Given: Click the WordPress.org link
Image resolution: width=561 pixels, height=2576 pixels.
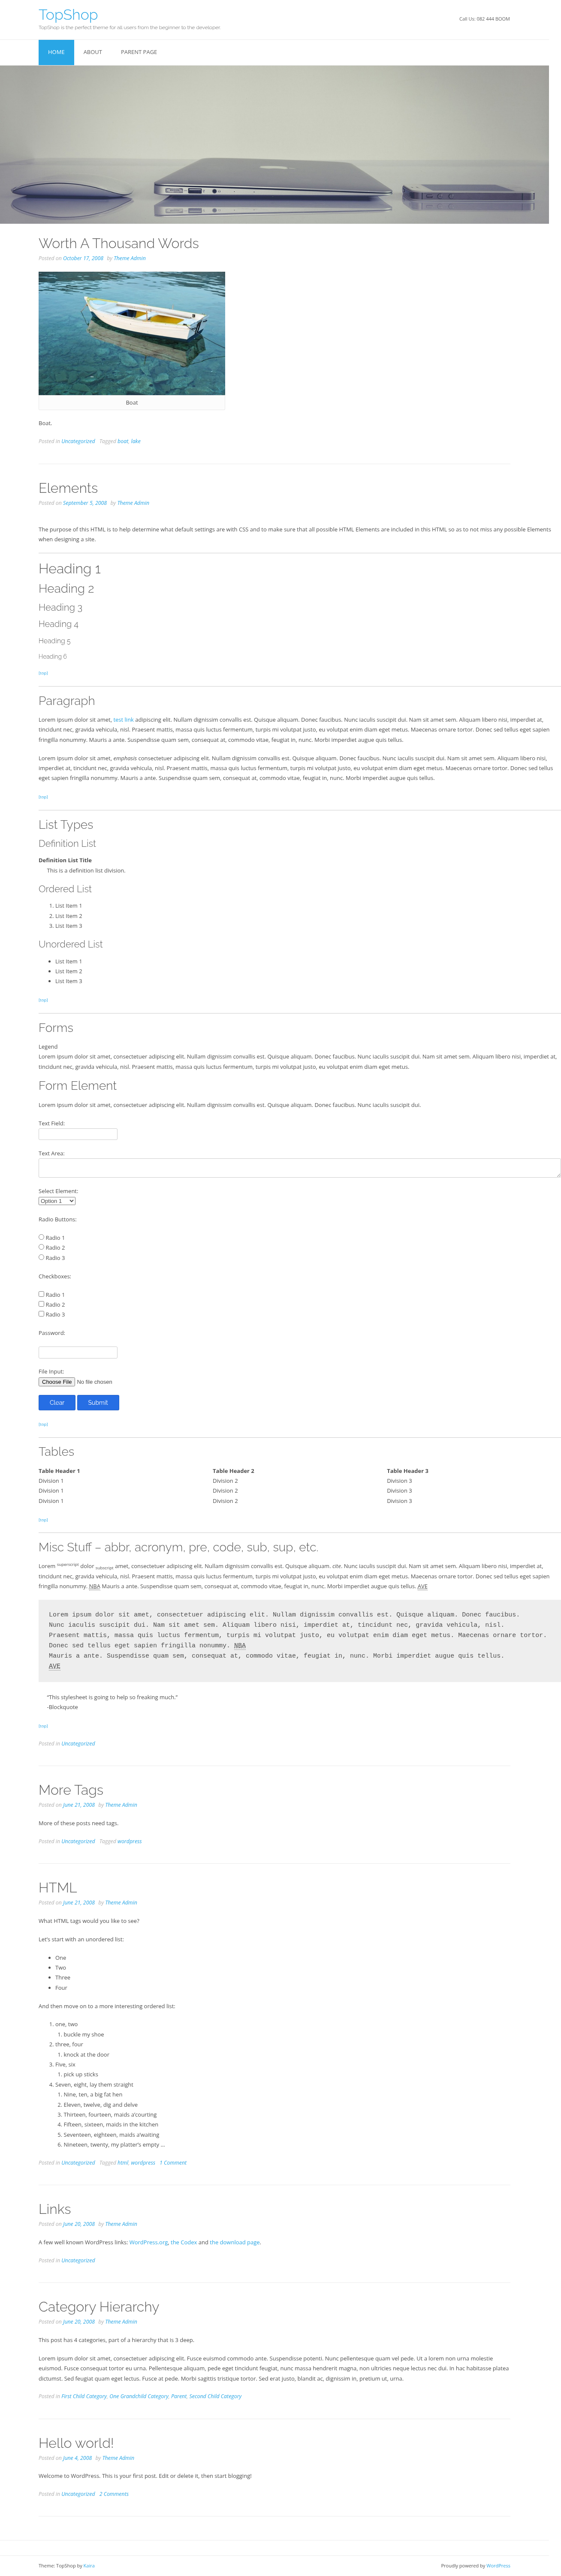Looking at the screenshot, I should coord(149,2242).
